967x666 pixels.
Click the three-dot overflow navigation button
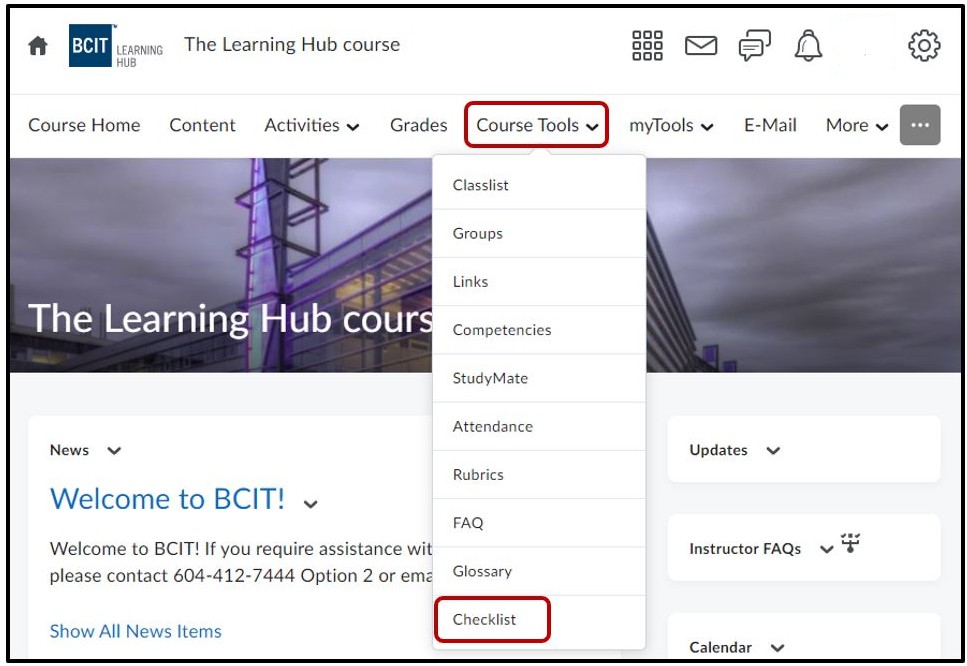(920, 125)
